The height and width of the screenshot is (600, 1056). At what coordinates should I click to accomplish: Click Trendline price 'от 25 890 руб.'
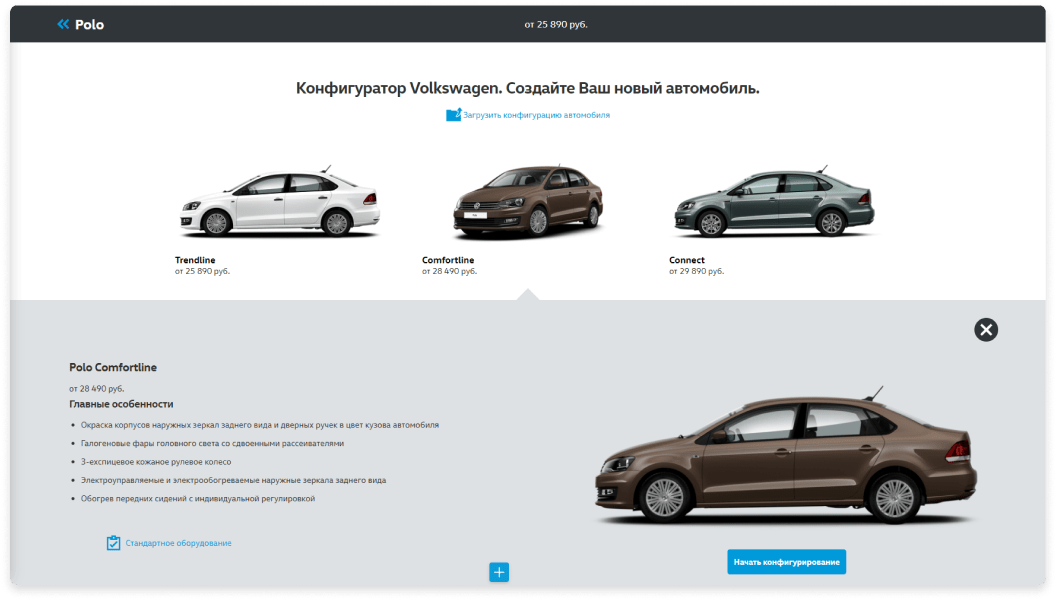point(202,271)
